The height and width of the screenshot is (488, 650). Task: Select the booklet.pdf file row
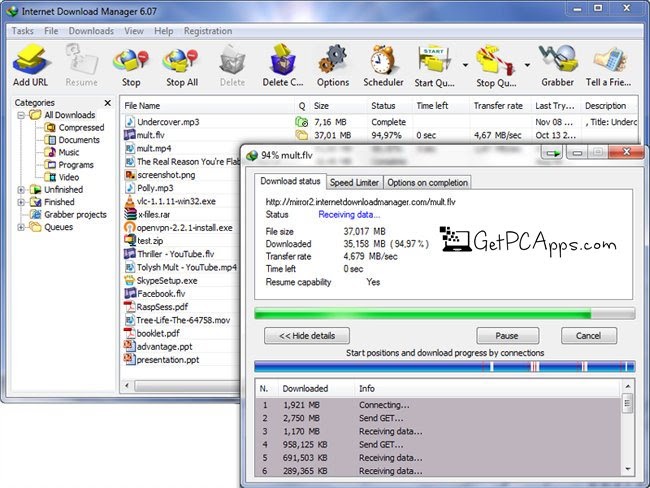pyautogui.click(x=181, y=333)
